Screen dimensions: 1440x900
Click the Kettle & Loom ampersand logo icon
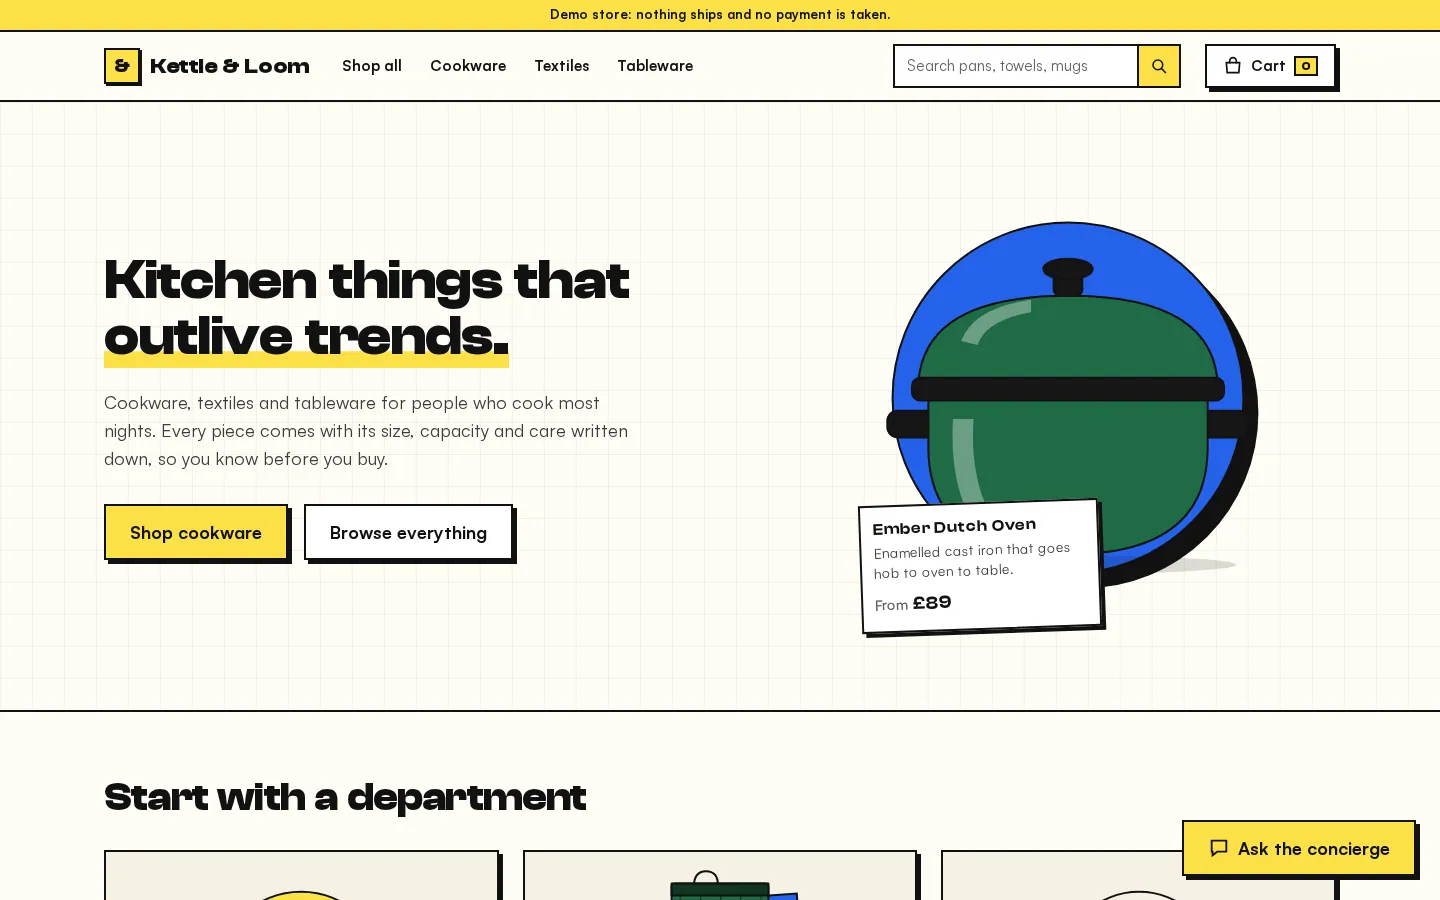[x=122, y=66]
